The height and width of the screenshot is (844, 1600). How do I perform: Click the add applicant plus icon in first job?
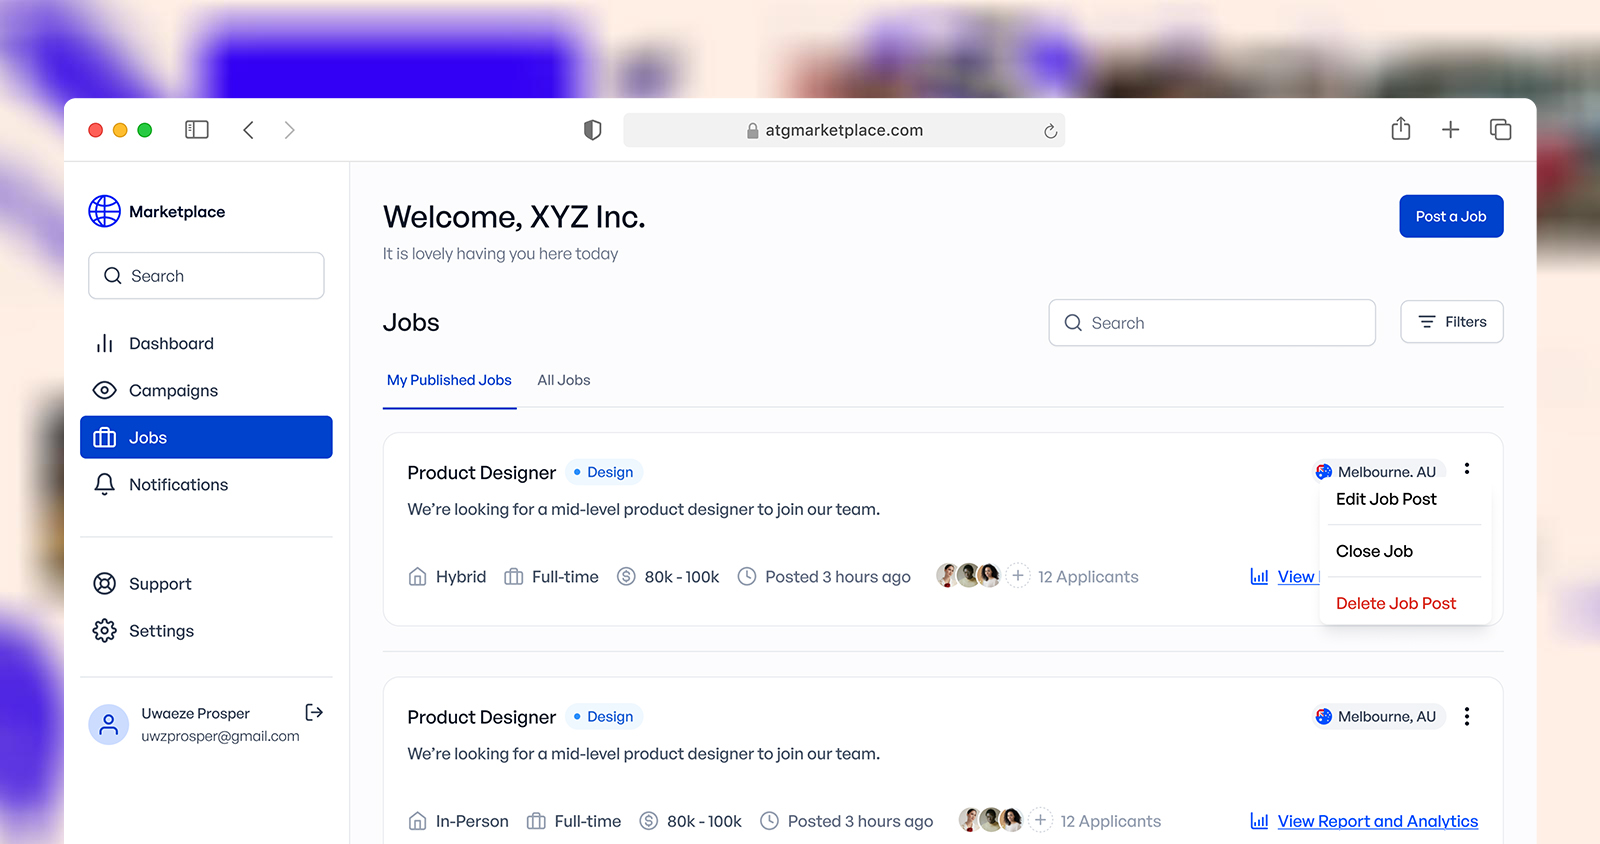pos(1017,576)
